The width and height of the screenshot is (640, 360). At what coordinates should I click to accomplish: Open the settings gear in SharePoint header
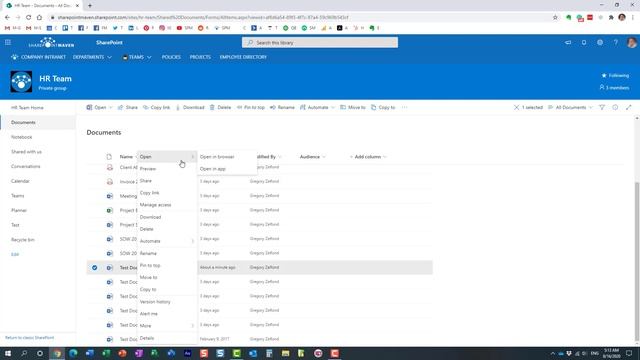(x=600, y=42)
